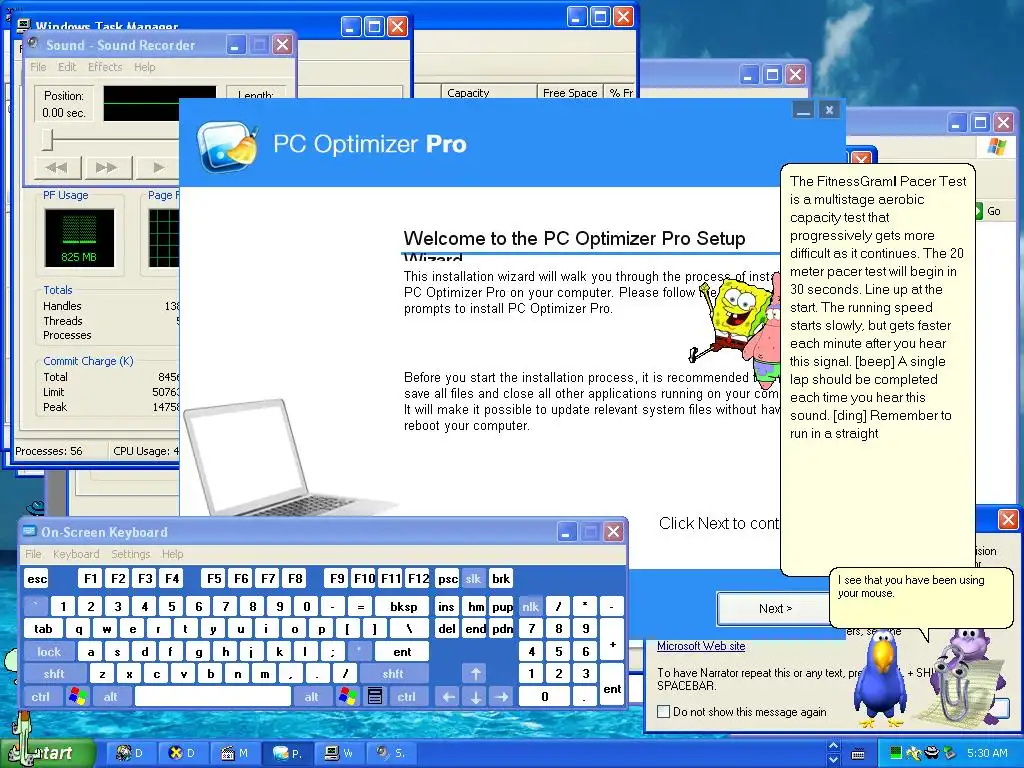Click Sound Recorder's play button
The height and width of the screenshot is (768, 1024).
157,167
